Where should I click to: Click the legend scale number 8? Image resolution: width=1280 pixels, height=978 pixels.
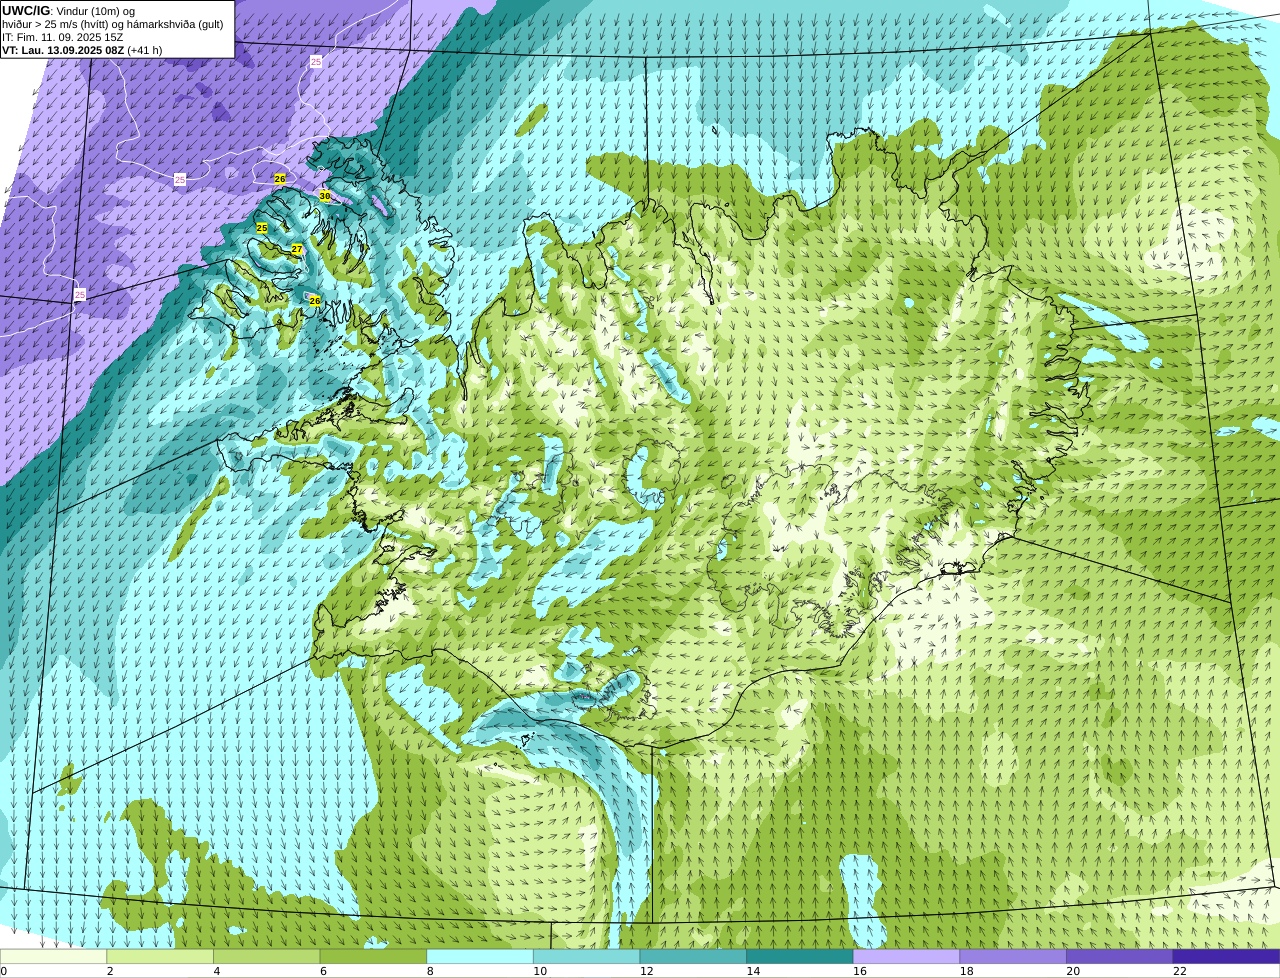point(430,971)
